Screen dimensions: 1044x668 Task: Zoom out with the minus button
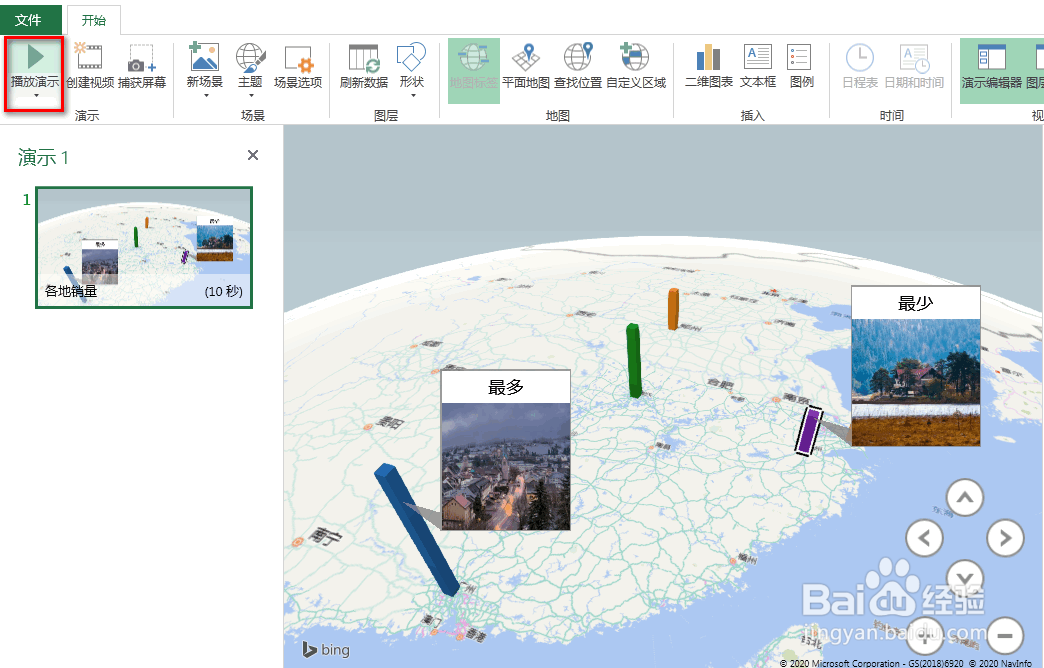(1005, 635)
